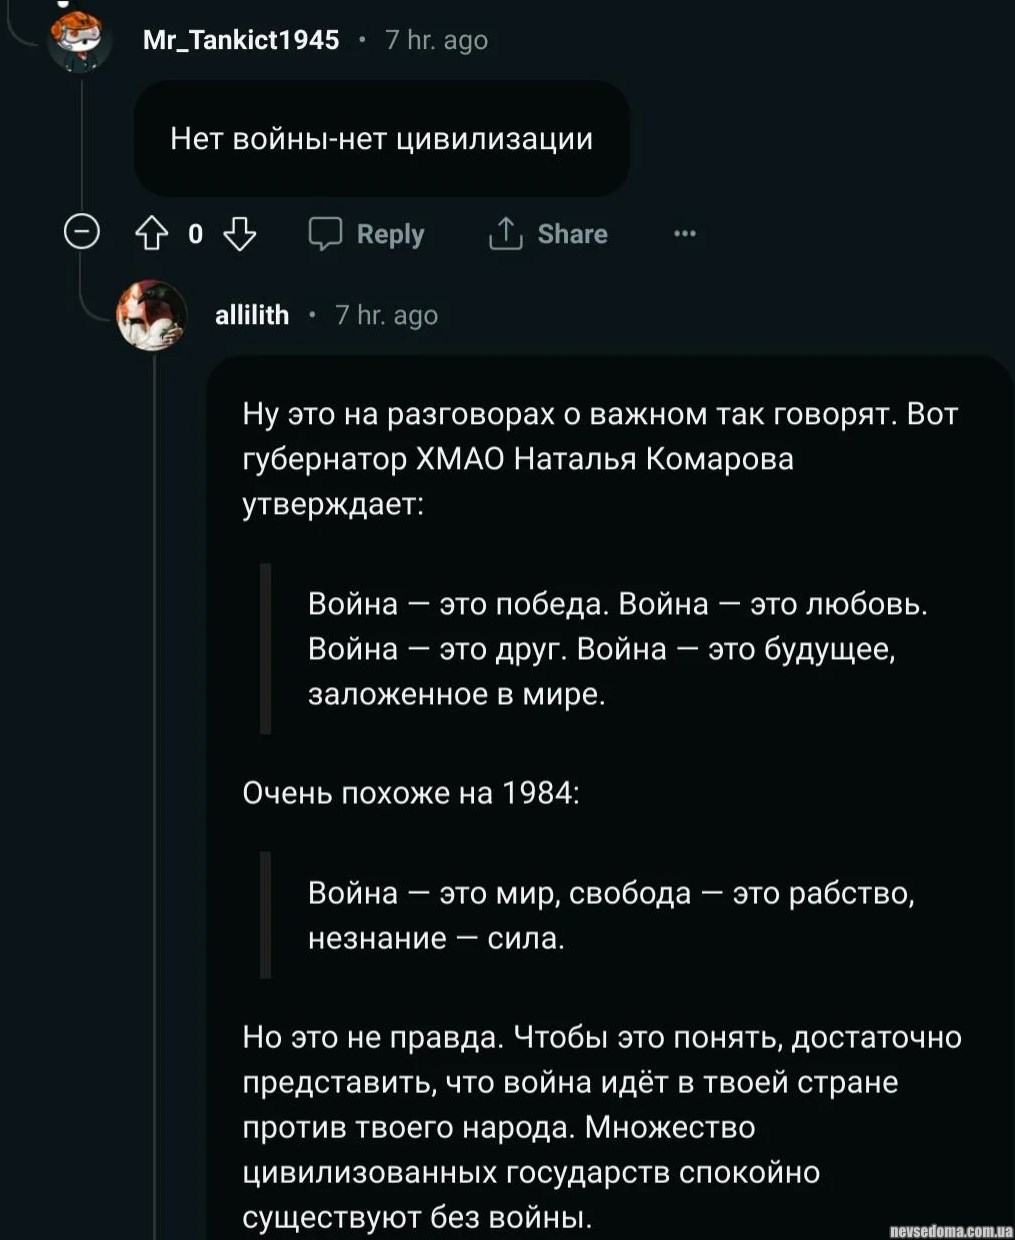Viewport: 1015px width, 1240px height.
Task: Go to the Mr_Tankict1945 username profile
Action: (241, 40)
